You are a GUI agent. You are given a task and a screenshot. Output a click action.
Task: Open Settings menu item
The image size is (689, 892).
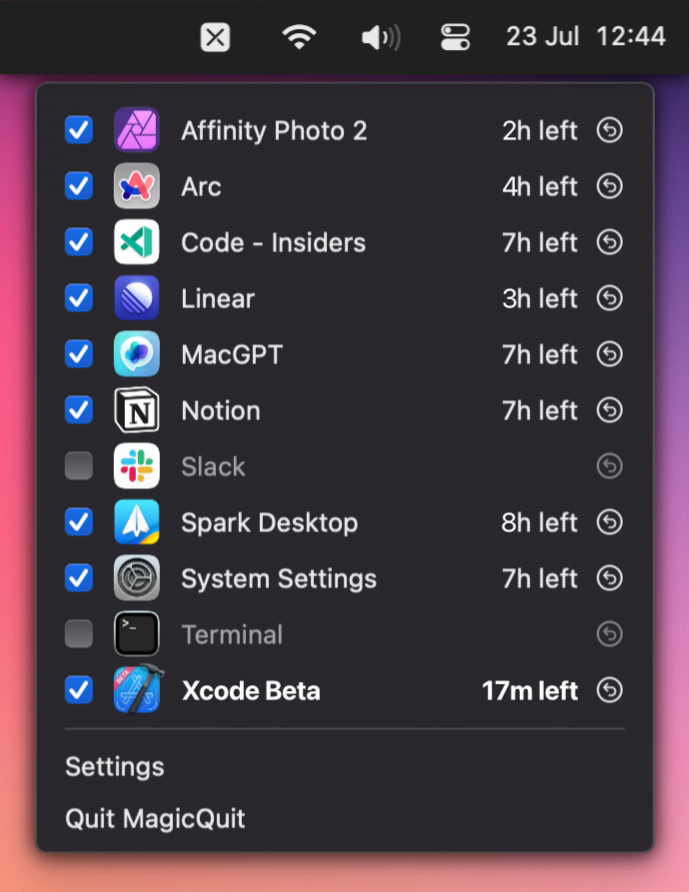[114, 767]
